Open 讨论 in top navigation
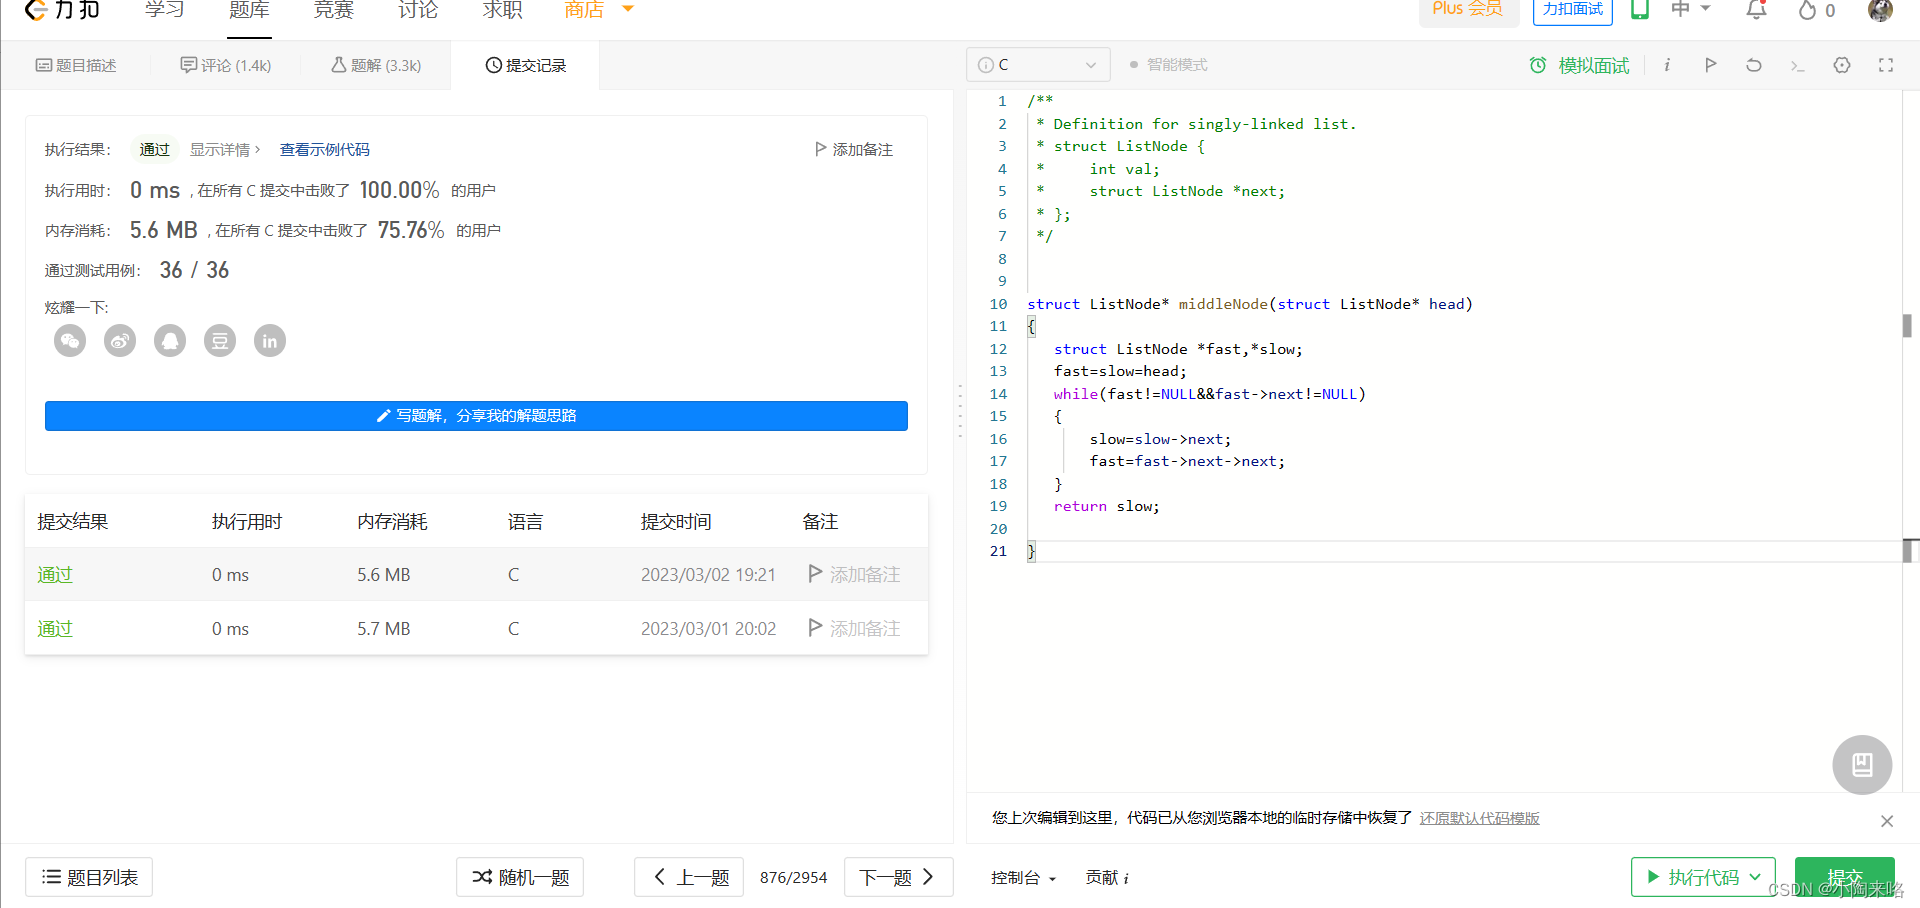 tap(418, 10)
